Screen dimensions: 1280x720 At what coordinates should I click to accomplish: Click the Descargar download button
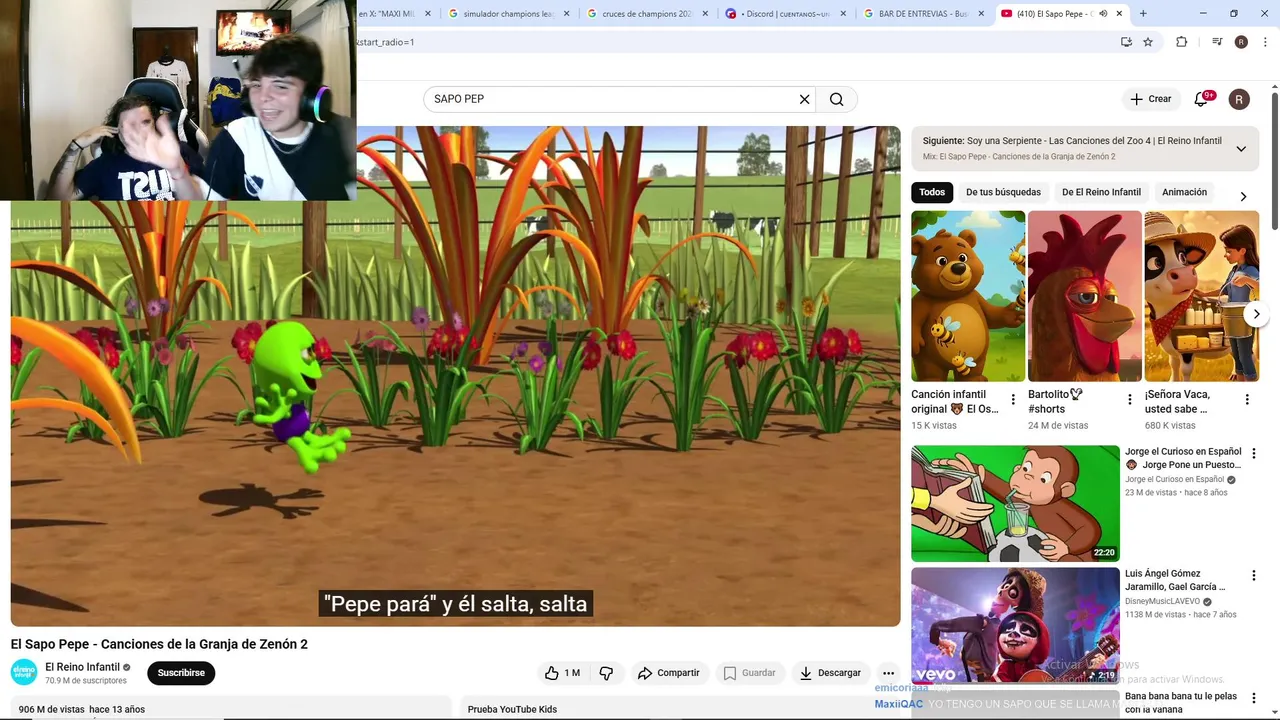click(830, 673)
